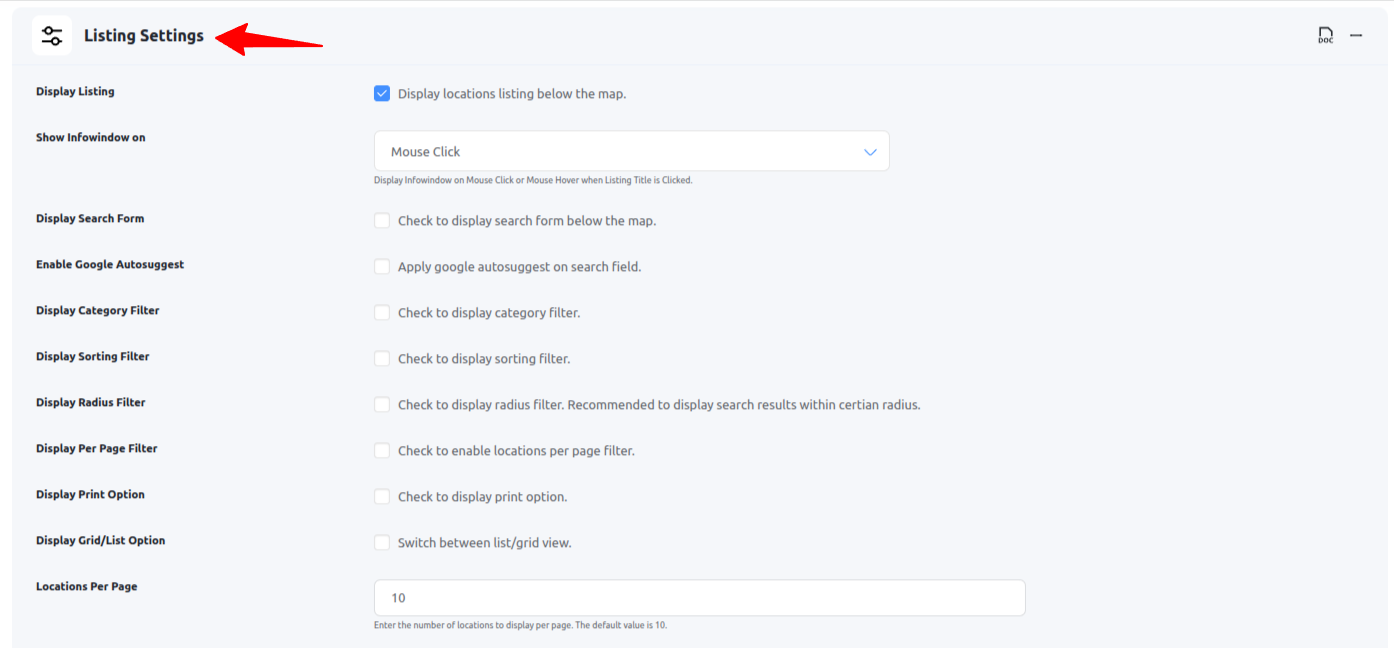Click the Enable Google Autosuggest label

110,265
